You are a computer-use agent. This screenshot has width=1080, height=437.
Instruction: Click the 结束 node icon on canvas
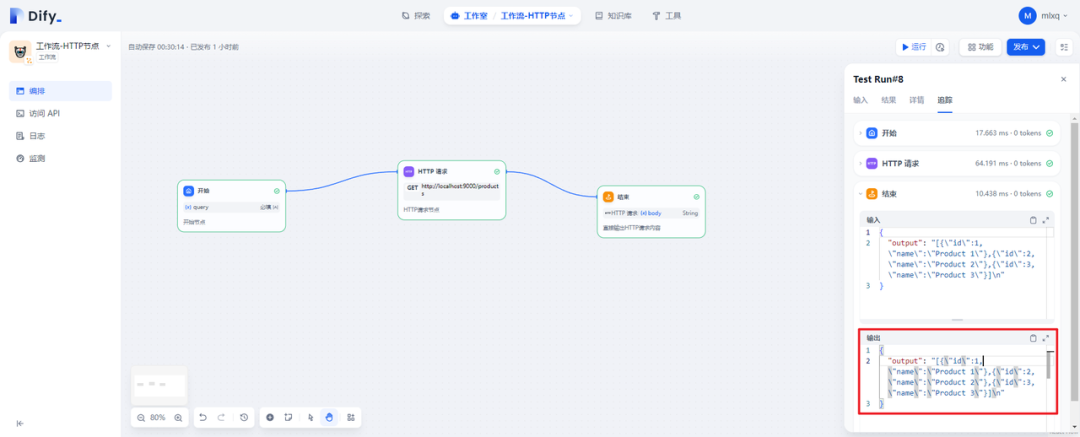[x=608, y=196]
